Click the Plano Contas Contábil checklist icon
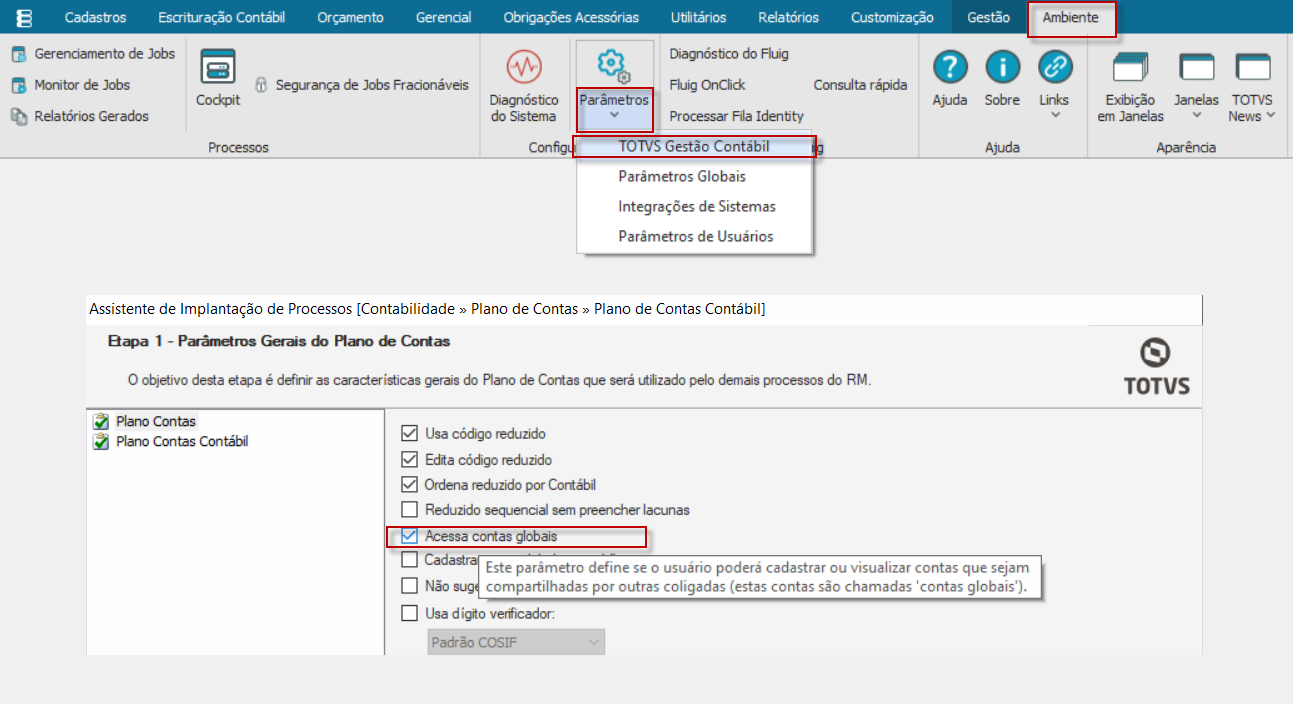The height and width of the screenshot is (704, 1293). click(101, 441)
